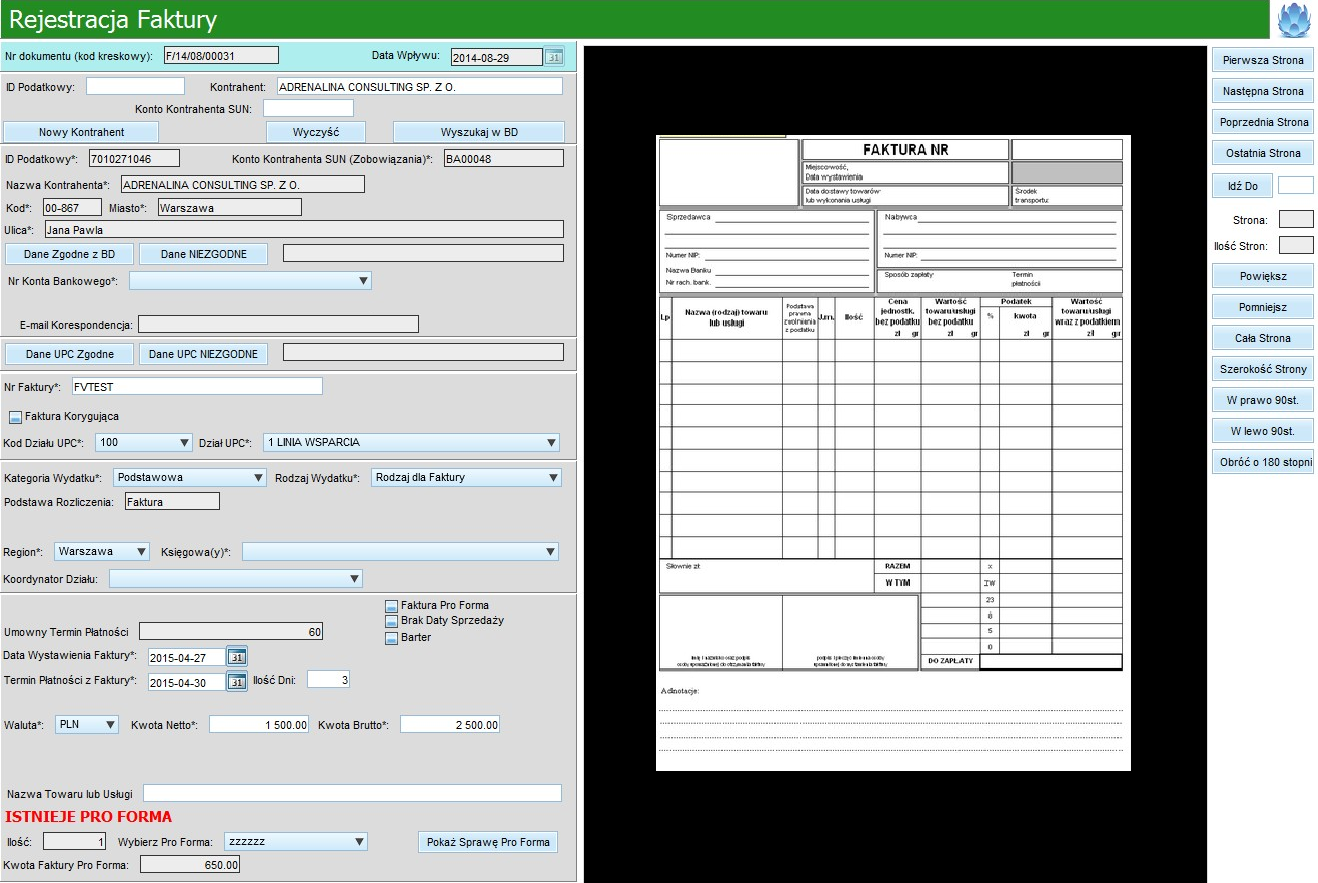Check Brak Daty Sprzedaży option
Viewport: 1318px width, 883px height.
pos(392,621)
